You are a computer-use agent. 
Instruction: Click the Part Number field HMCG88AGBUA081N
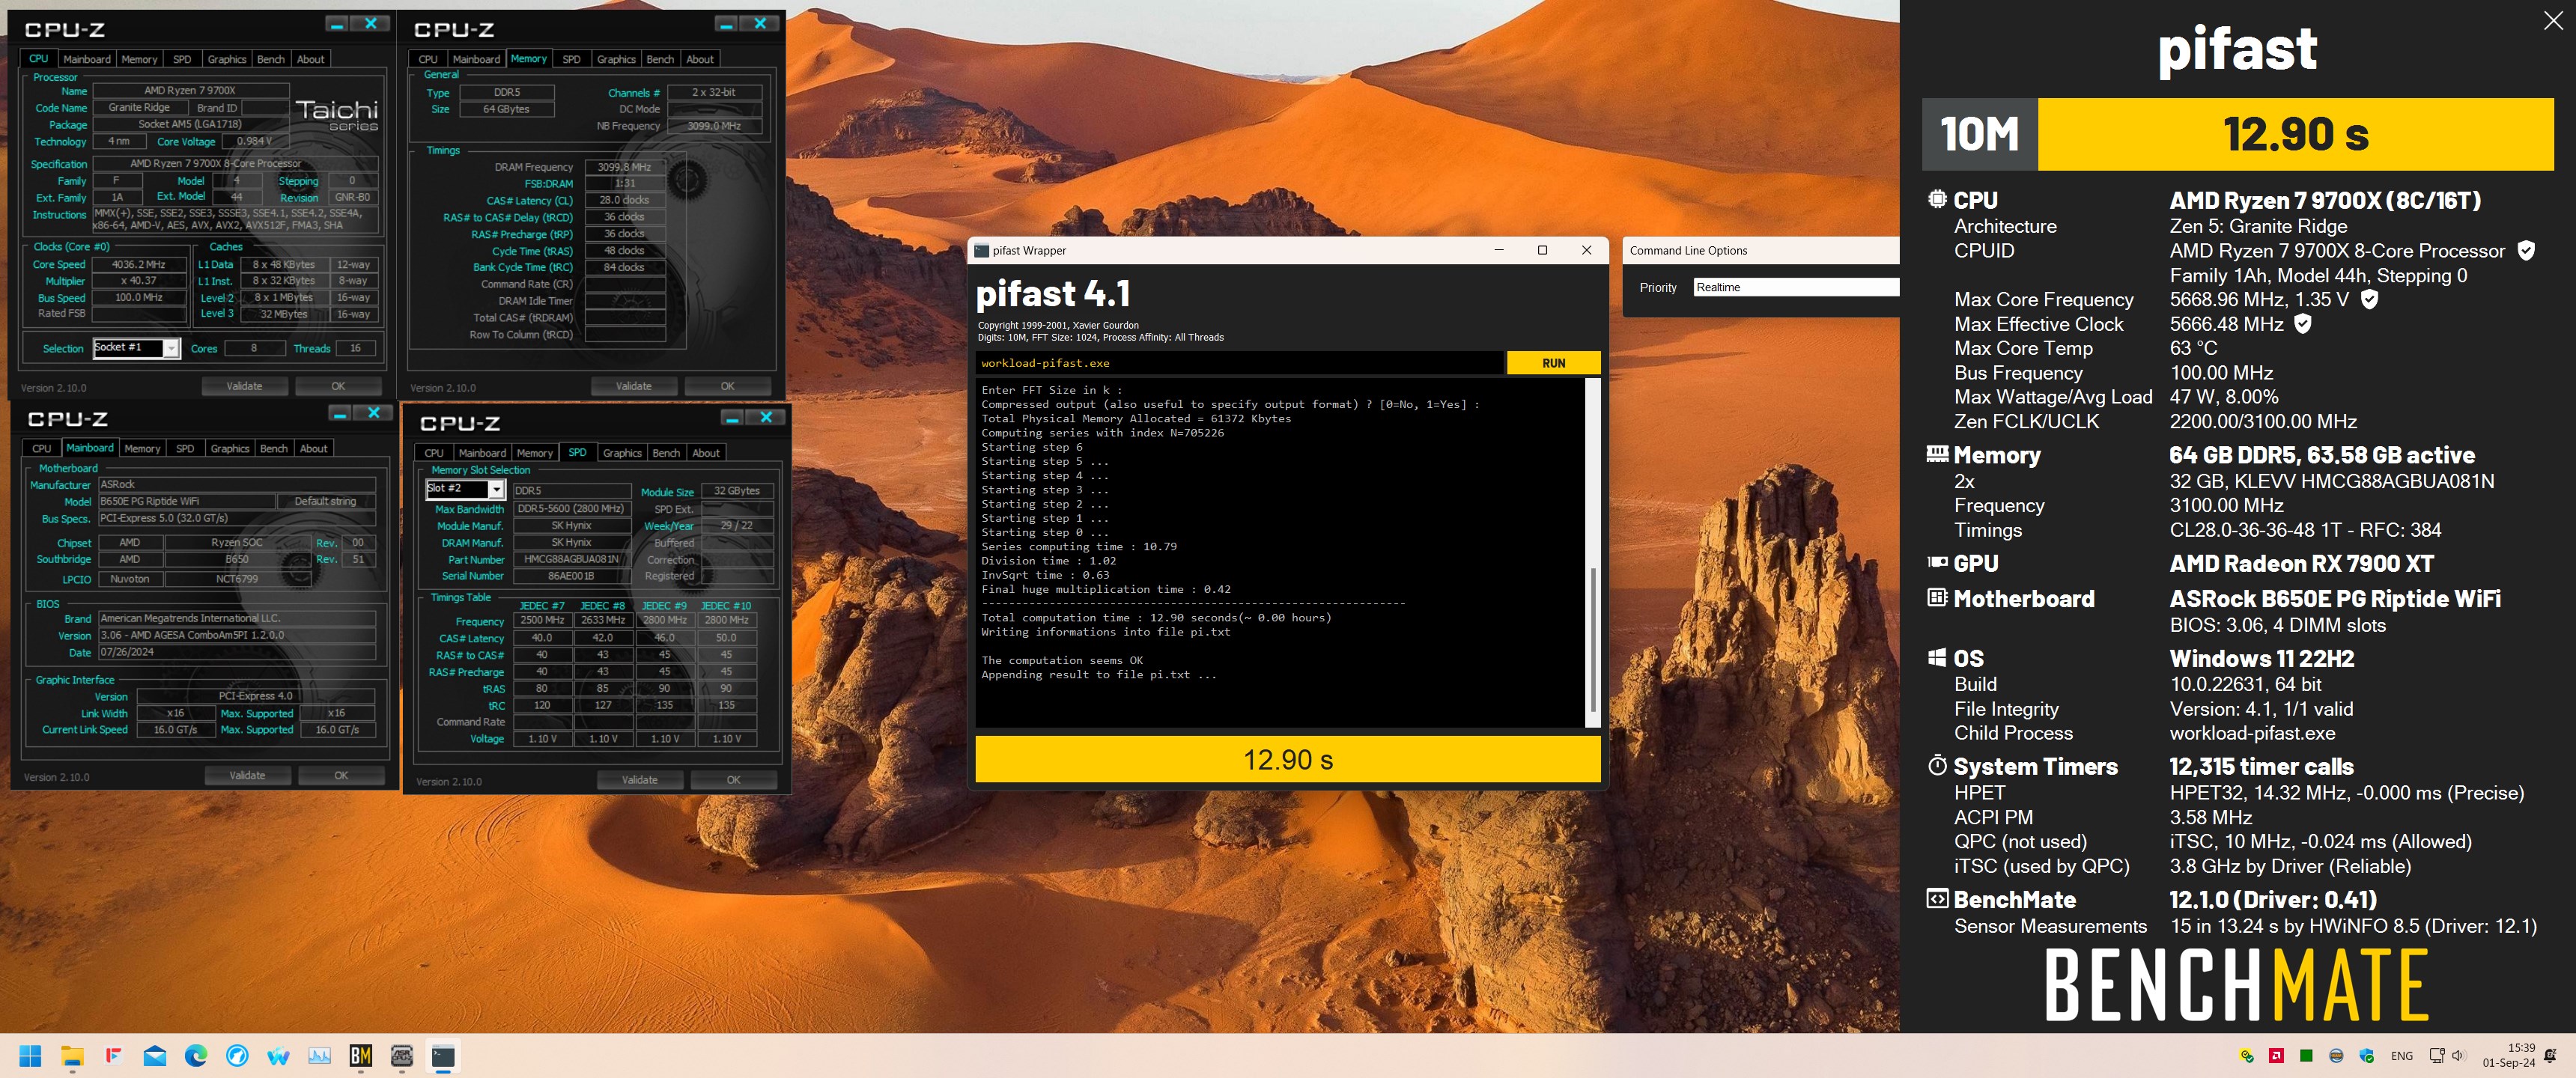(x=571, y=560)
